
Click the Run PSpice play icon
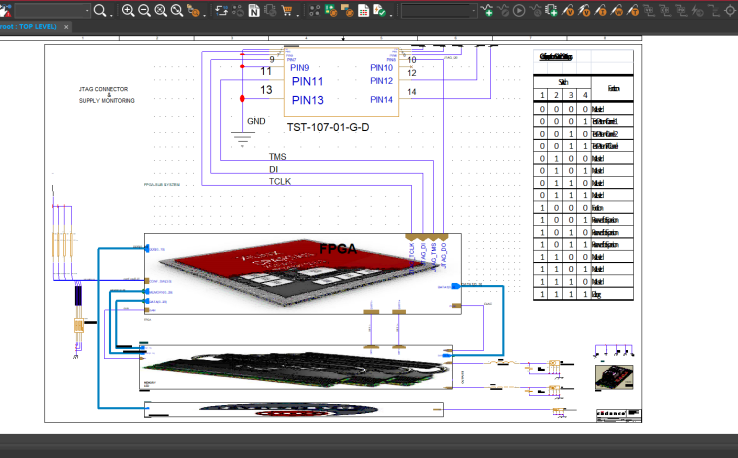click(519, 10)
